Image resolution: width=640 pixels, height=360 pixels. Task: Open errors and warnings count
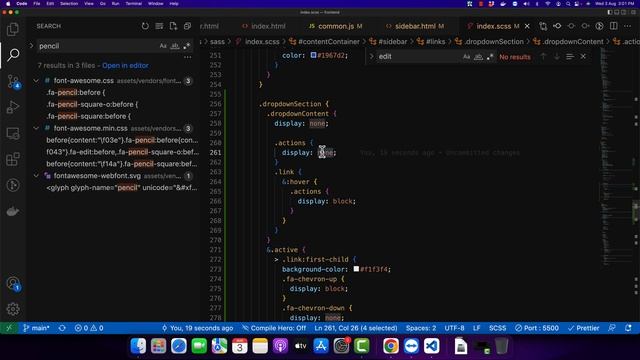click(x=89, y=328)
